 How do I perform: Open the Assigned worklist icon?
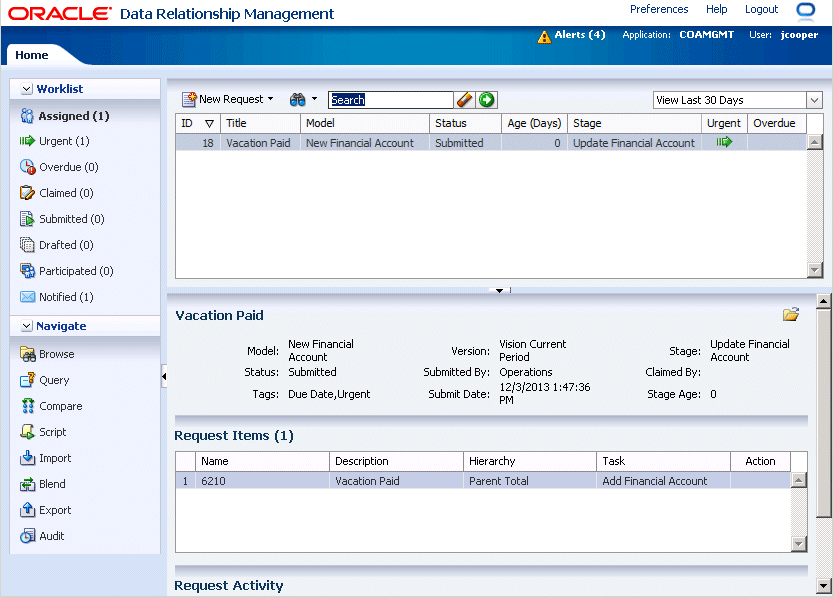(27, 115)
